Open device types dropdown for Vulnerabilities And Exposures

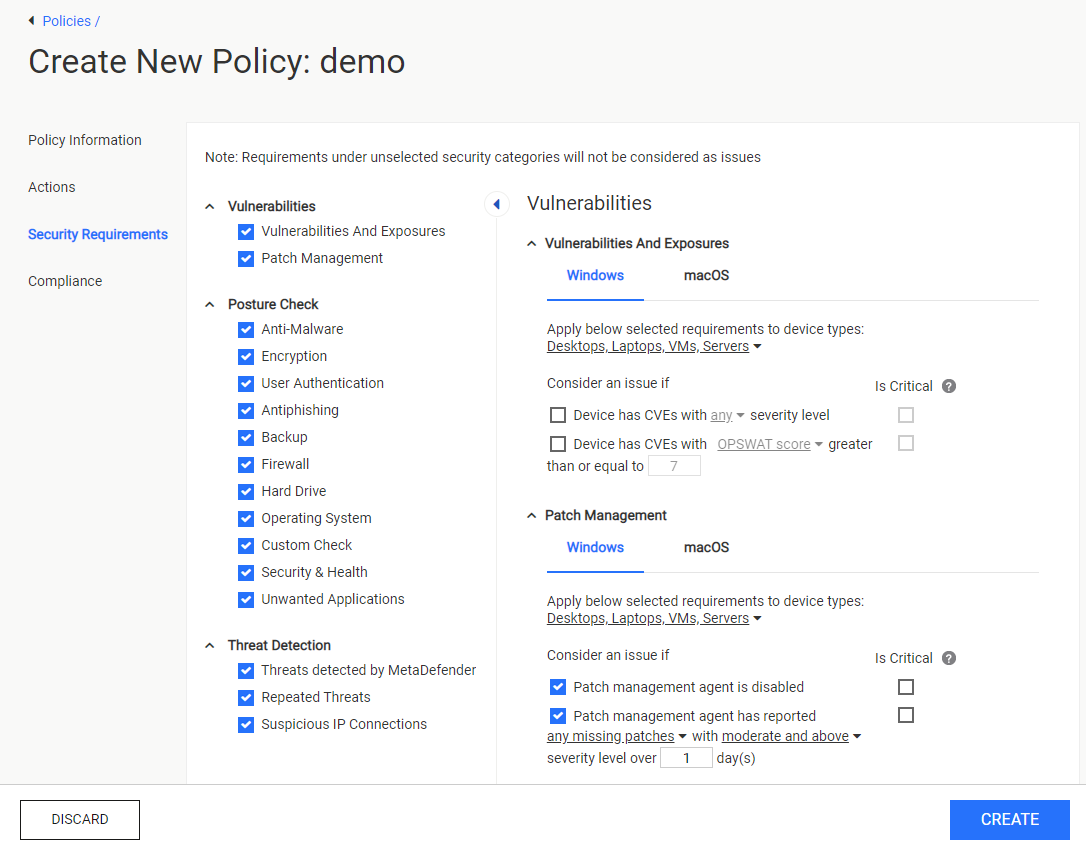654,346
